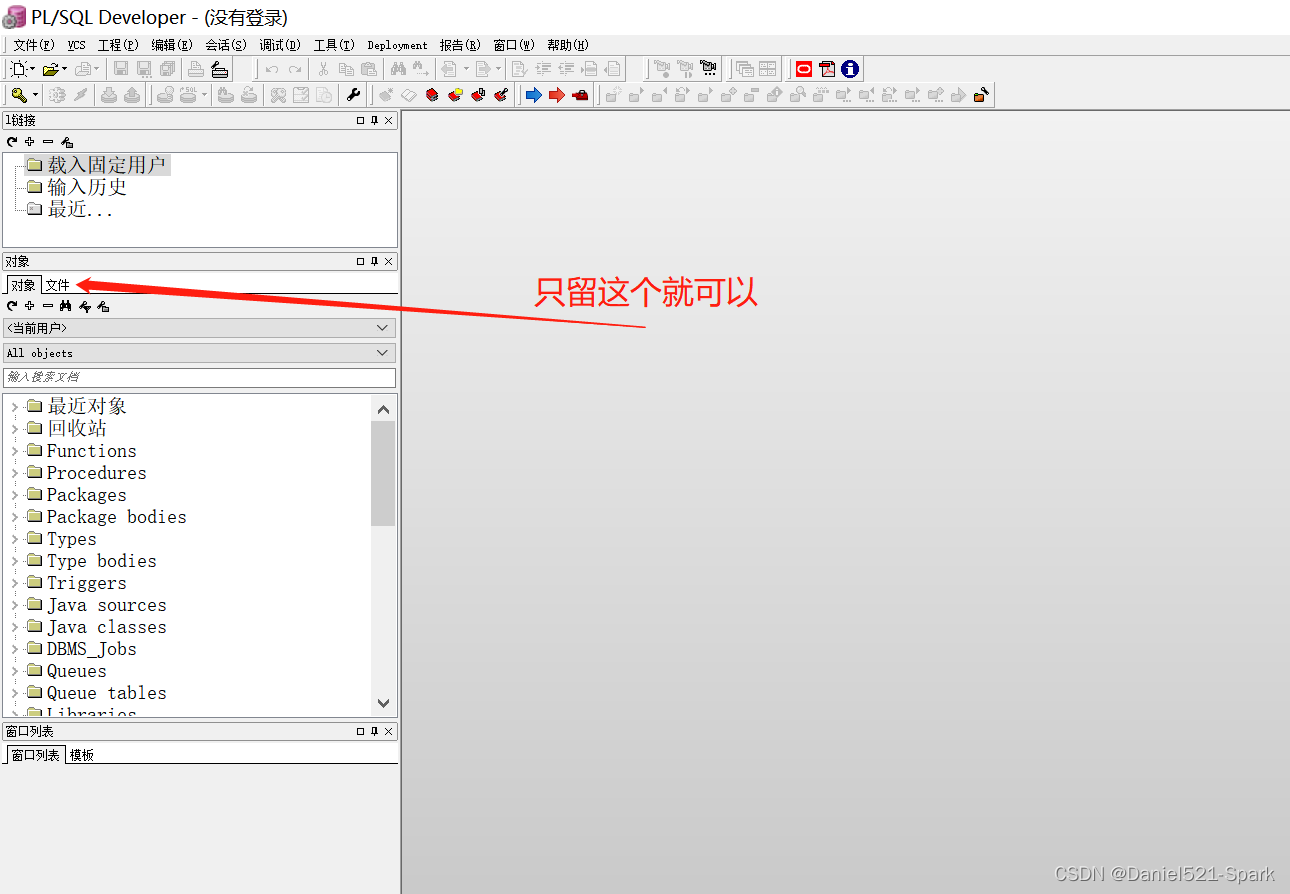
Task: Click the red books with yellow note icon
Action: click(456, 95)
